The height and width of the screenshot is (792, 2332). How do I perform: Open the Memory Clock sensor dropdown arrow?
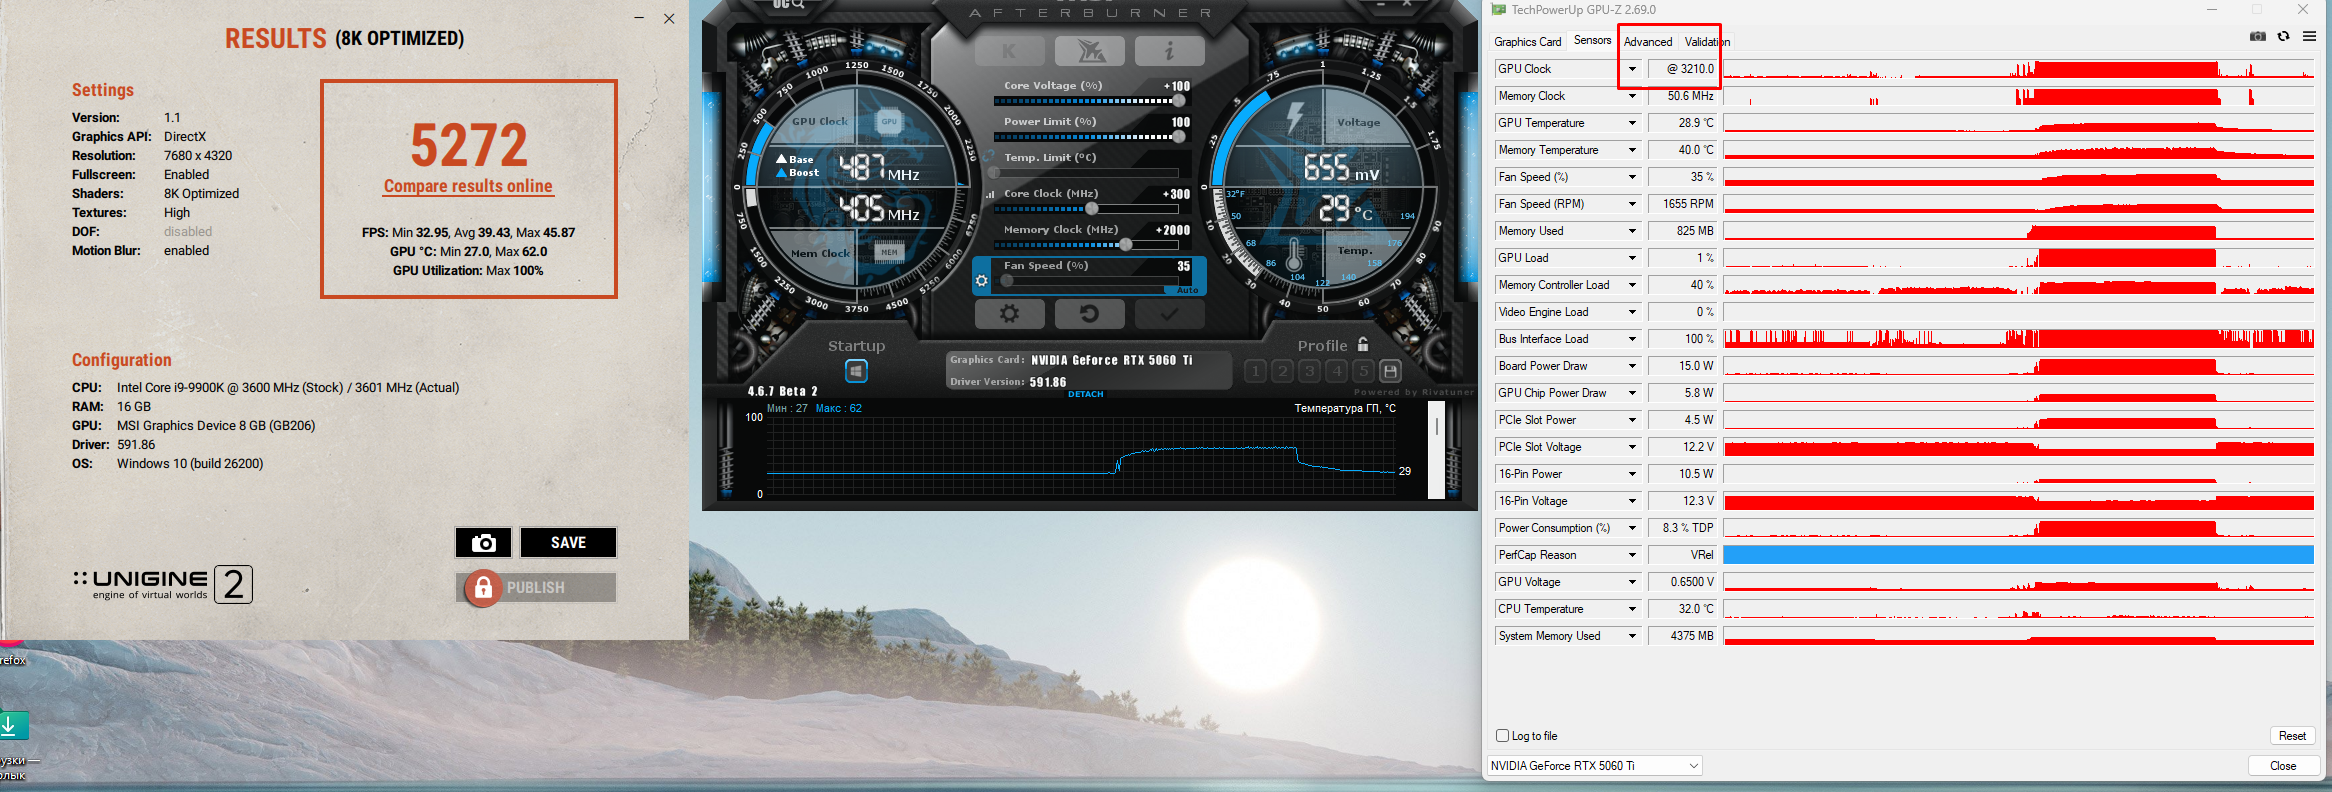1632,96
